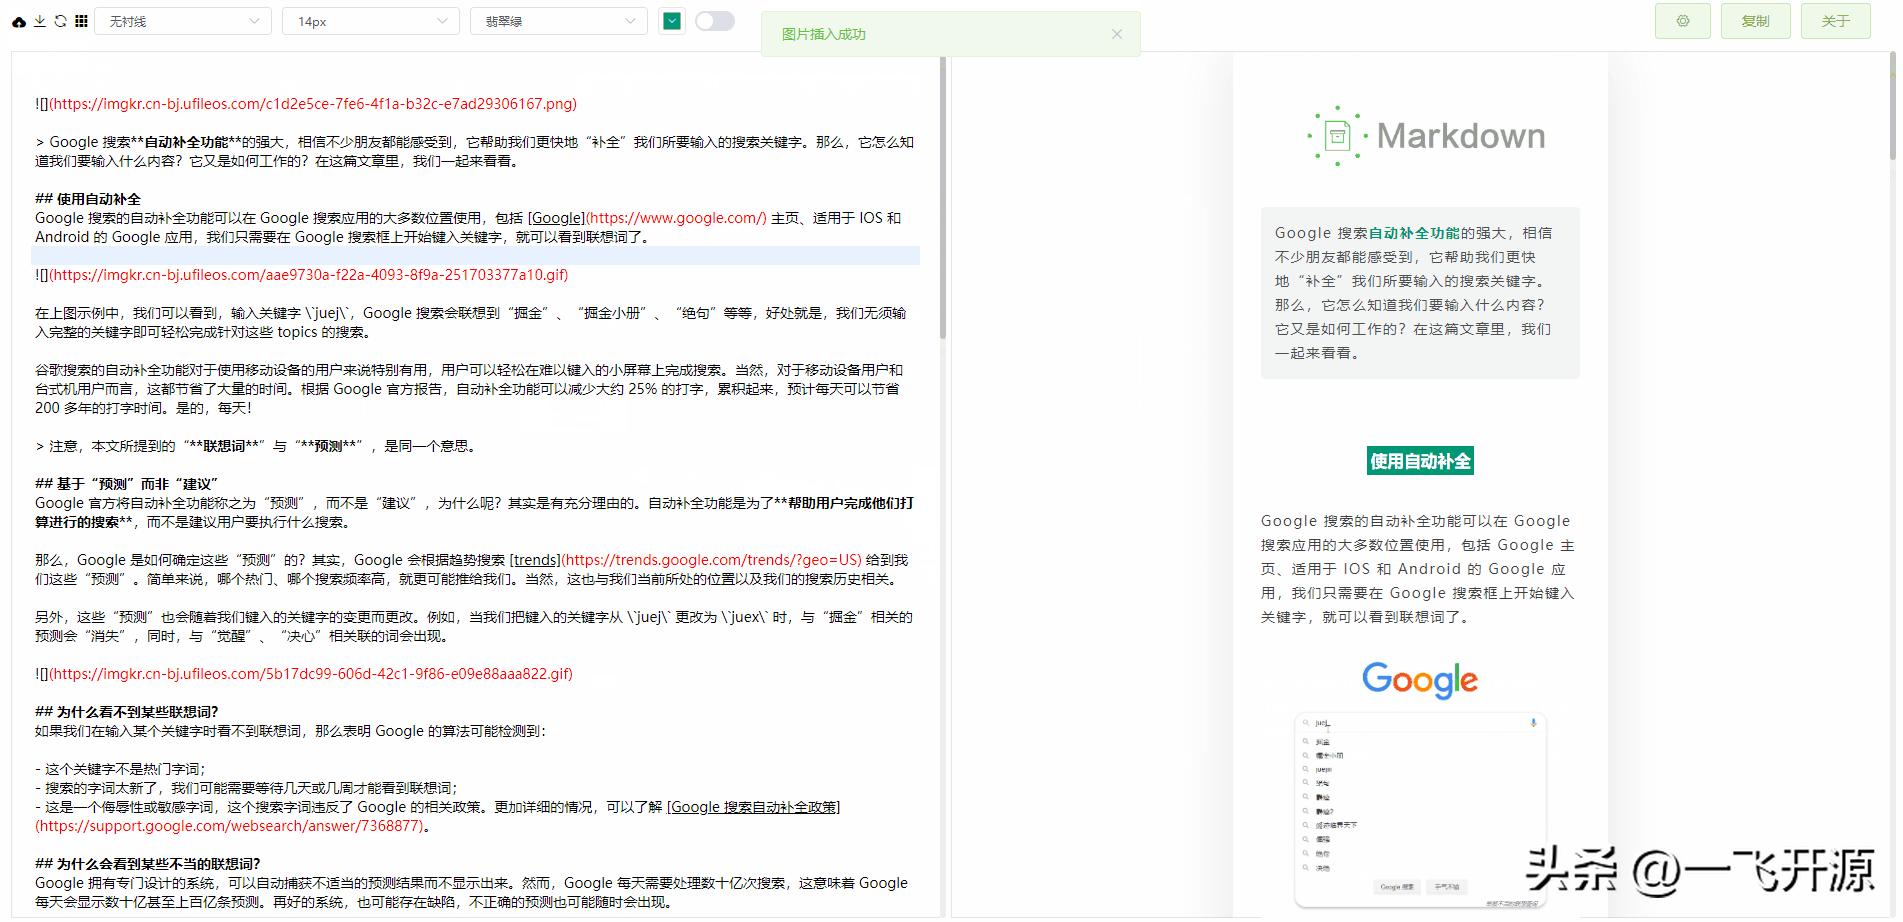Click the sync/refresh icon in toolbar
The height and width of the screenshot is (922, 1903).
point(62,20)
